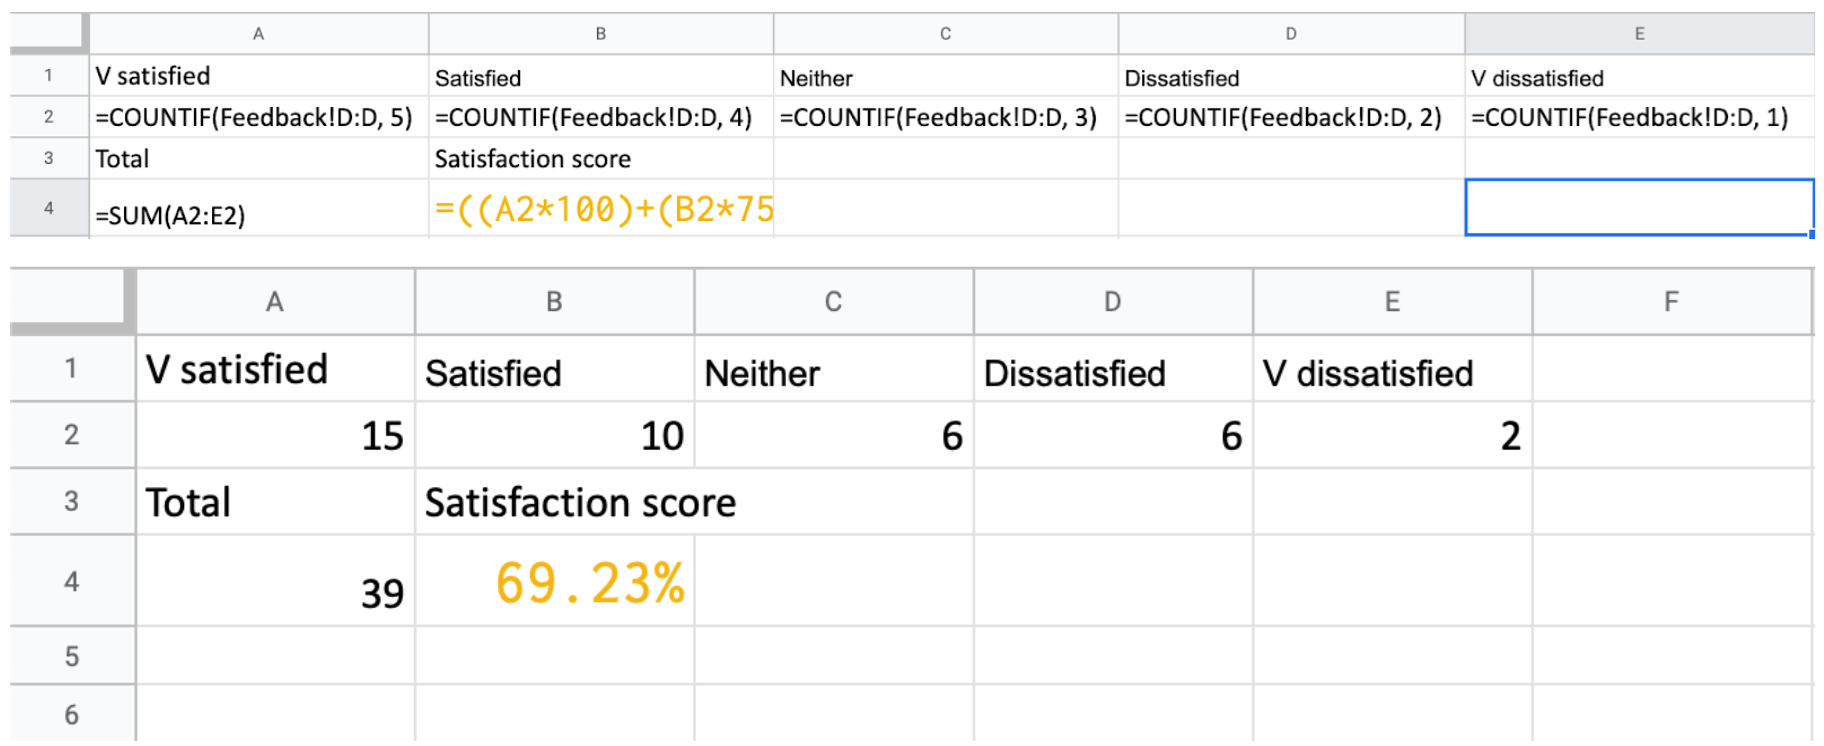Viewport: 1824px width, 746px height.
Task: Click the cell showing total 39
Action: (275, 582)
